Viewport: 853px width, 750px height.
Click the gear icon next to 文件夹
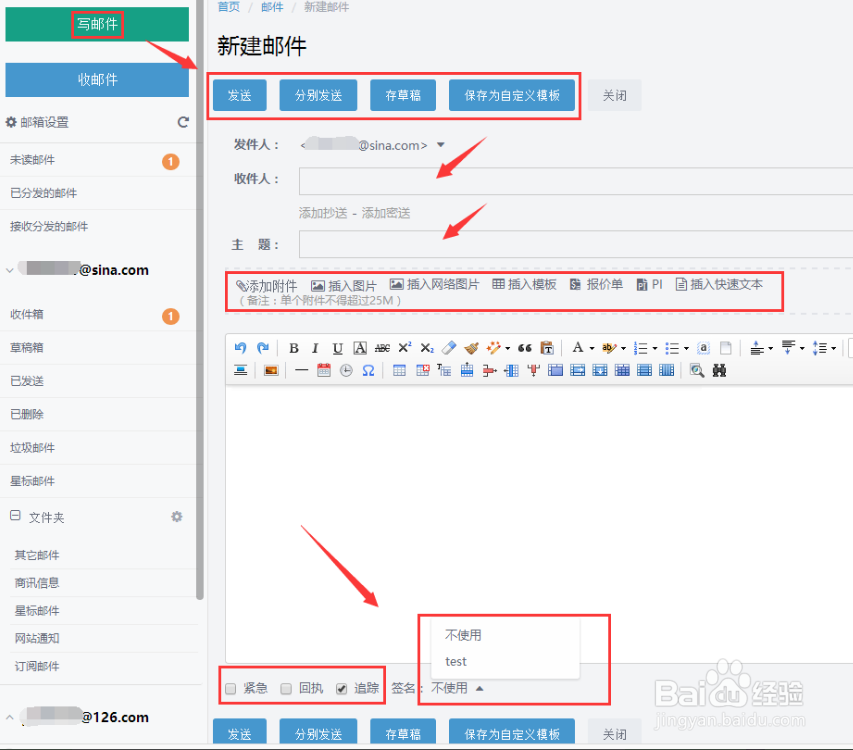(x=177, y=516)
